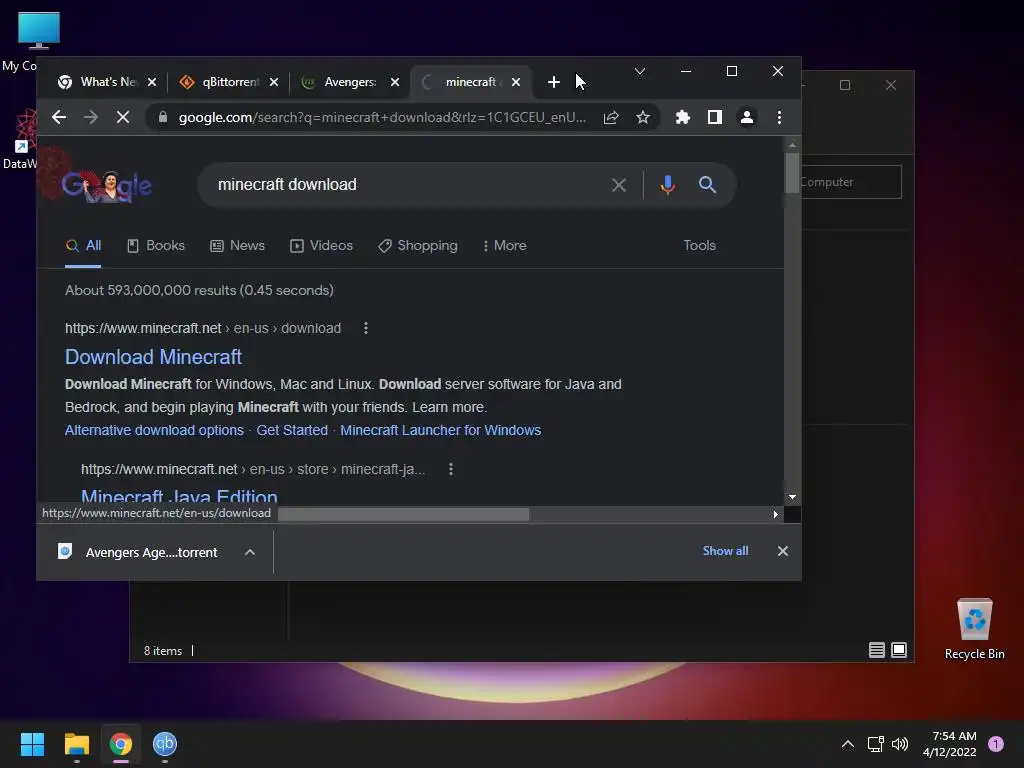The width and height of the screenshot is (1024, 768).
Task: Open the Get Started link
Action: (x=292, y=430)
